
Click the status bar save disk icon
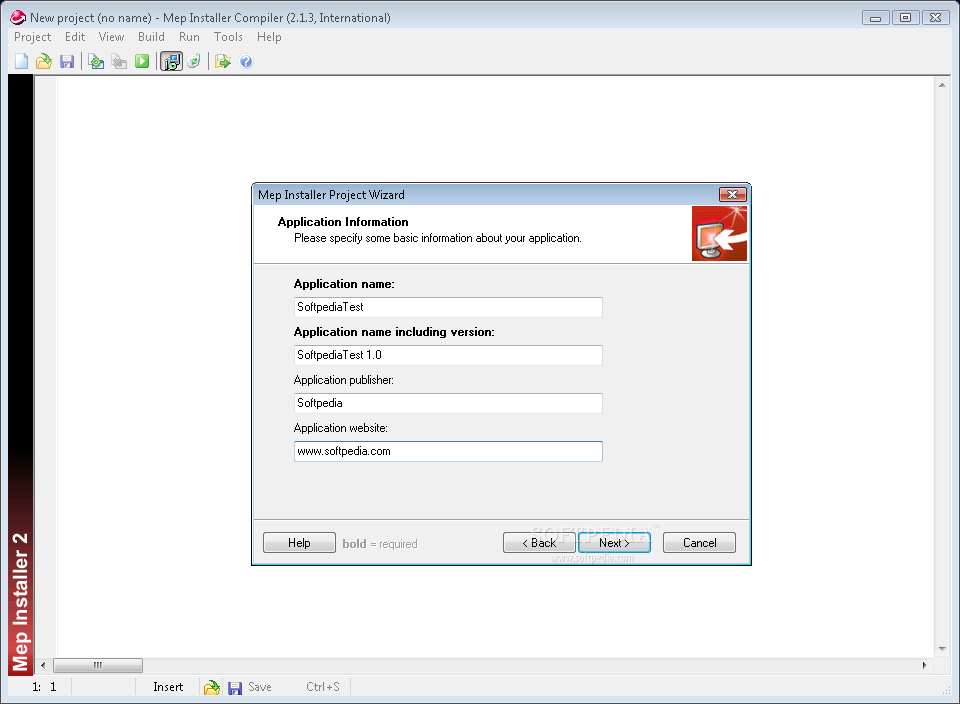[x=234, y=688]
